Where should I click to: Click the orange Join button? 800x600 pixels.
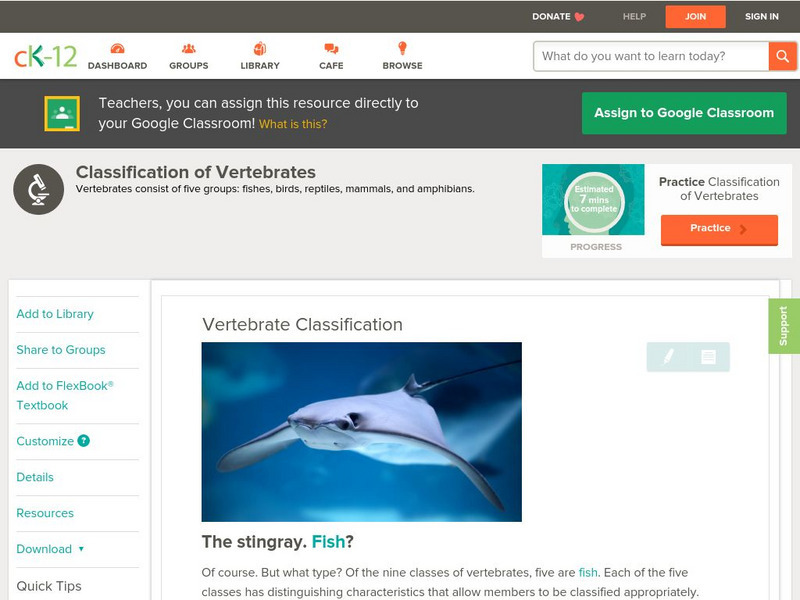click(695, 17)
